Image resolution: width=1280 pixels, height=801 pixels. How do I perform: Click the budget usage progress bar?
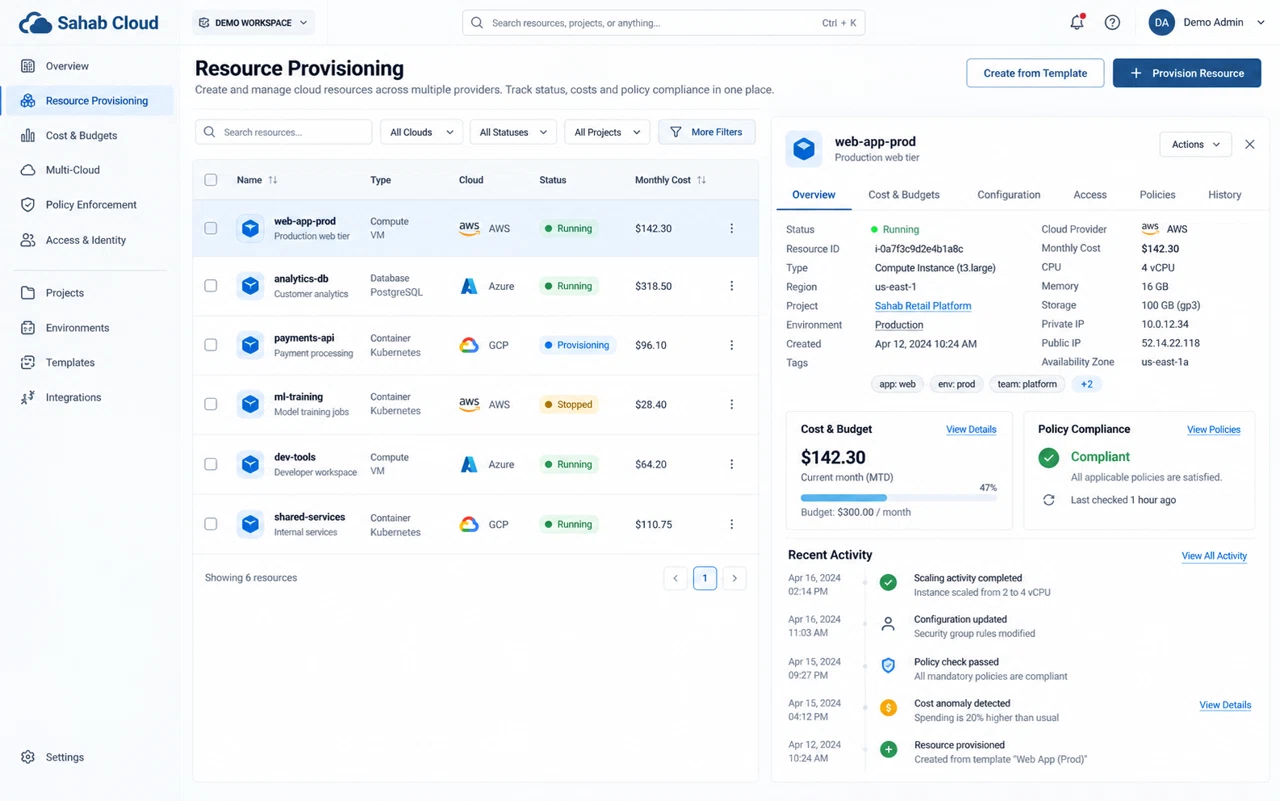point(899,498)
